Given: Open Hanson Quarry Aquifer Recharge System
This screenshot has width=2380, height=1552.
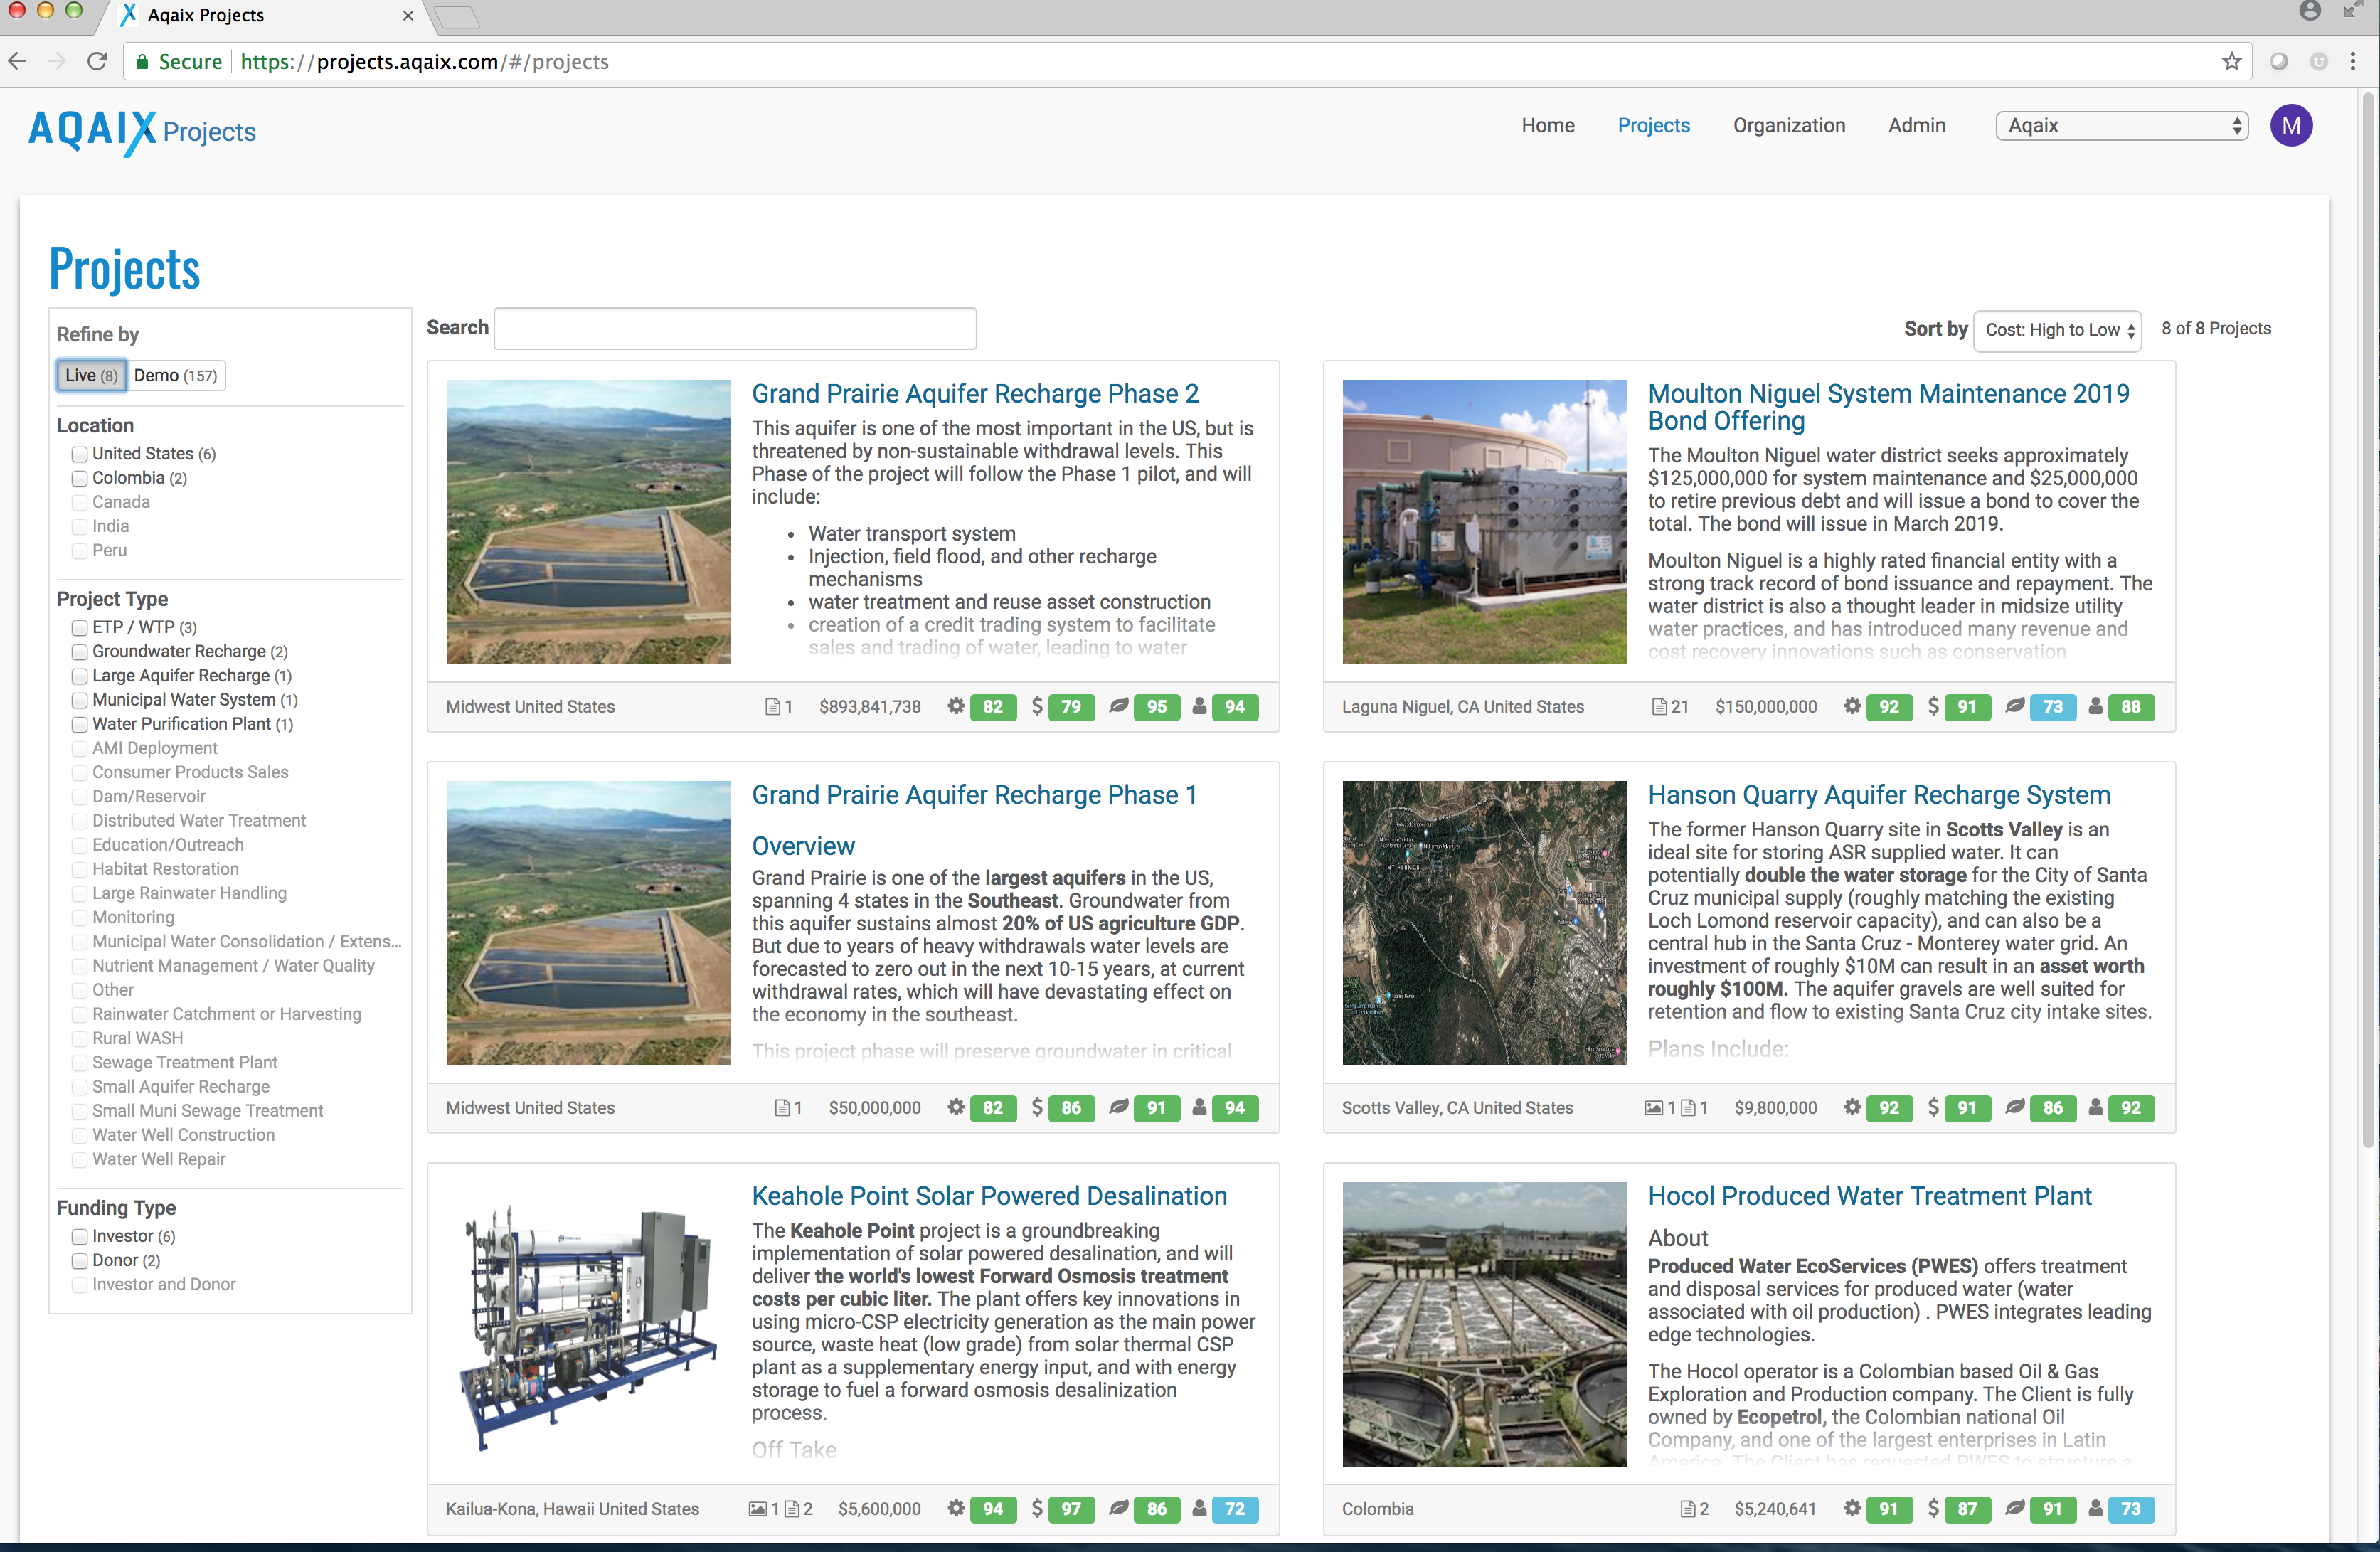Looking at the screenshot, I should (x=1879, y=795).
